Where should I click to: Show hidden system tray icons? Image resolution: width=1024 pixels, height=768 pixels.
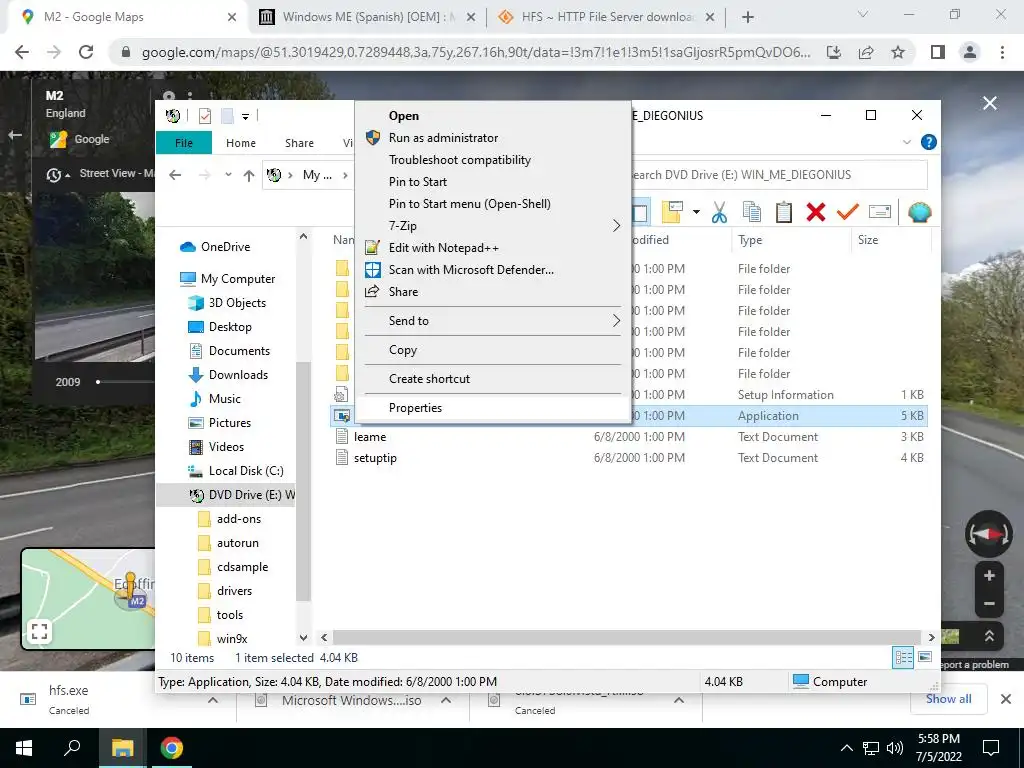(x=846, y=748)
